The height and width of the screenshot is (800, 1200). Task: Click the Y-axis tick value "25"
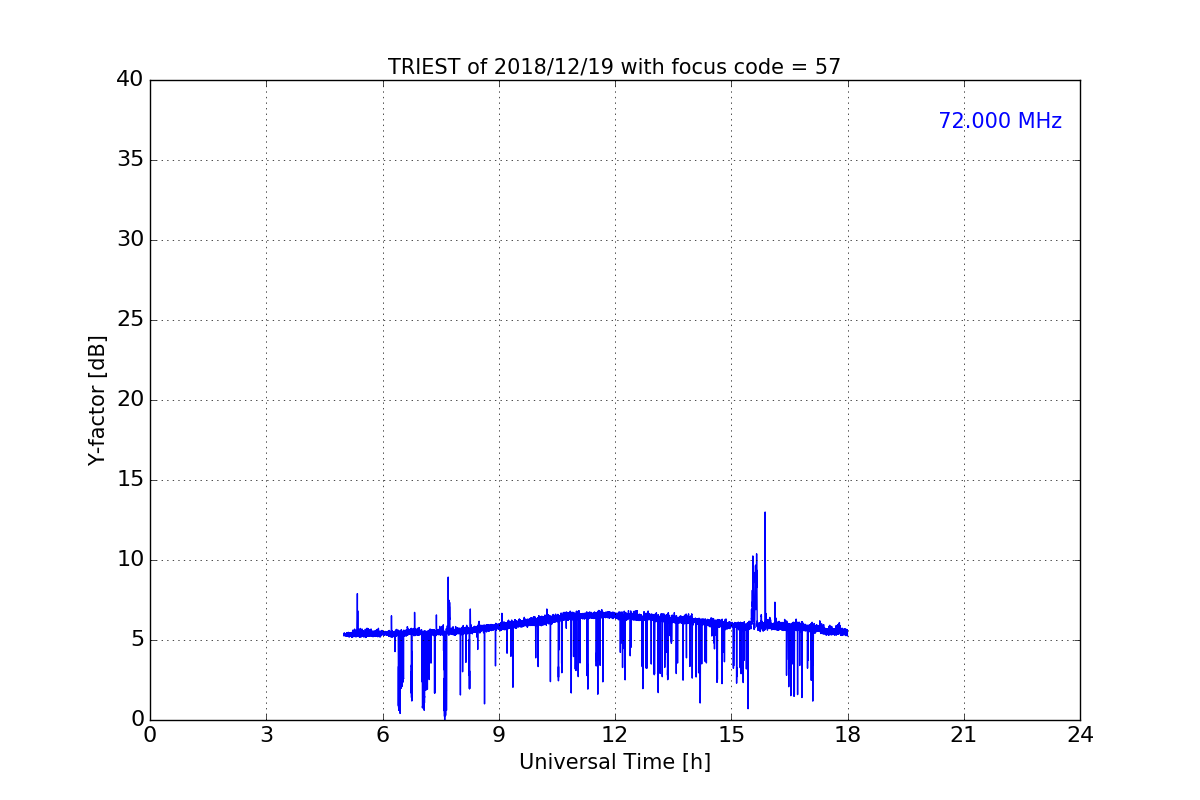[130, 320]
